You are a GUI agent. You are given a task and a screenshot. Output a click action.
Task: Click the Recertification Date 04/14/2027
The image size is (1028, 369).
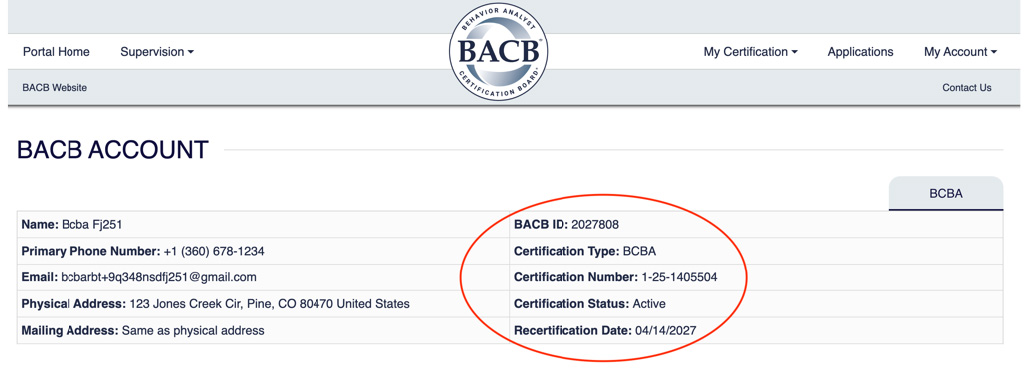point(665,330)
